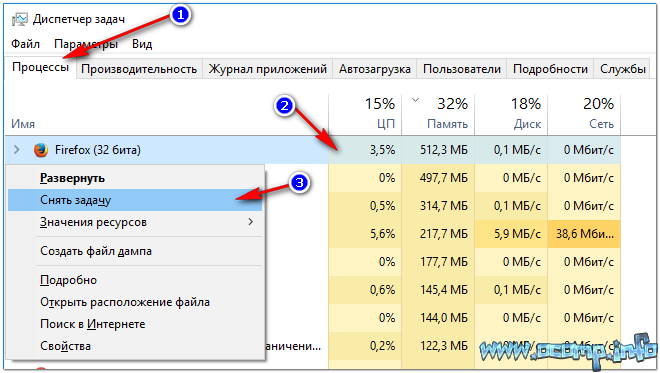Open the Вид menu
The width and height of the screenshot is (660, 373).
[142, 44]
